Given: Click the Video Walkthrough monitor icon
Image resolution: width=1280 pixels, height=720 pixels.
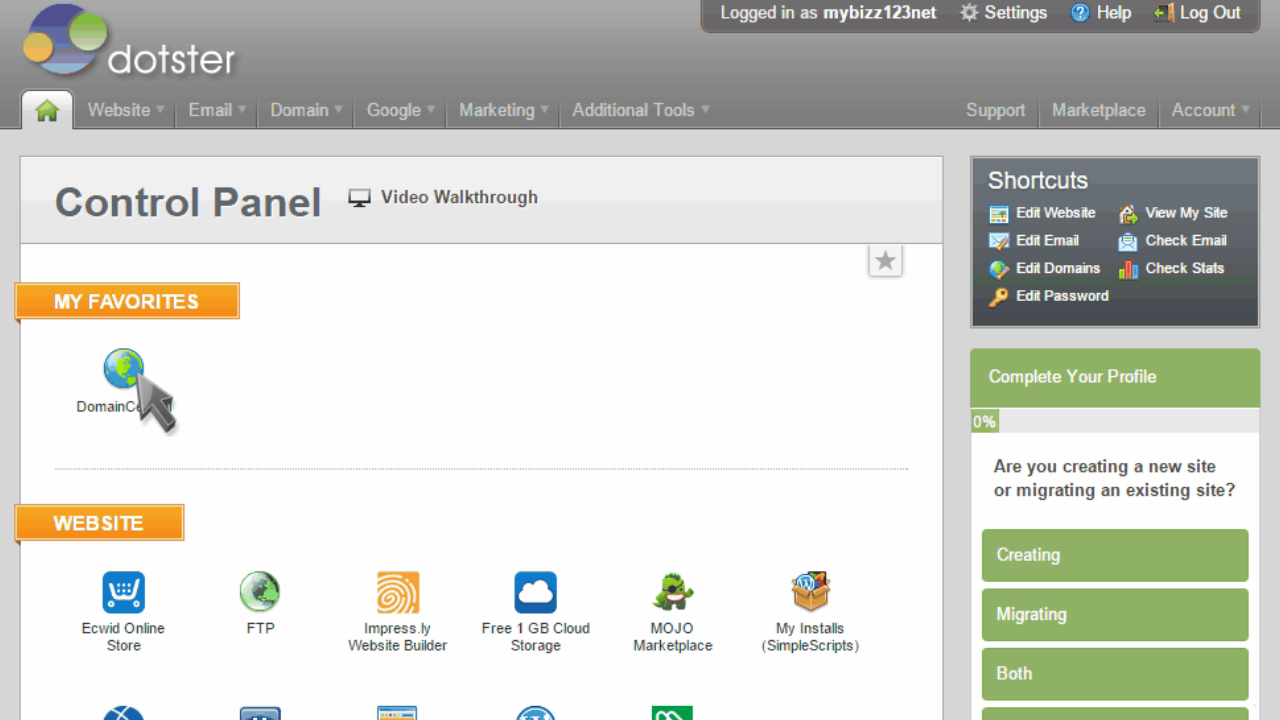Looking at the screenshot, I should [359, 198].
